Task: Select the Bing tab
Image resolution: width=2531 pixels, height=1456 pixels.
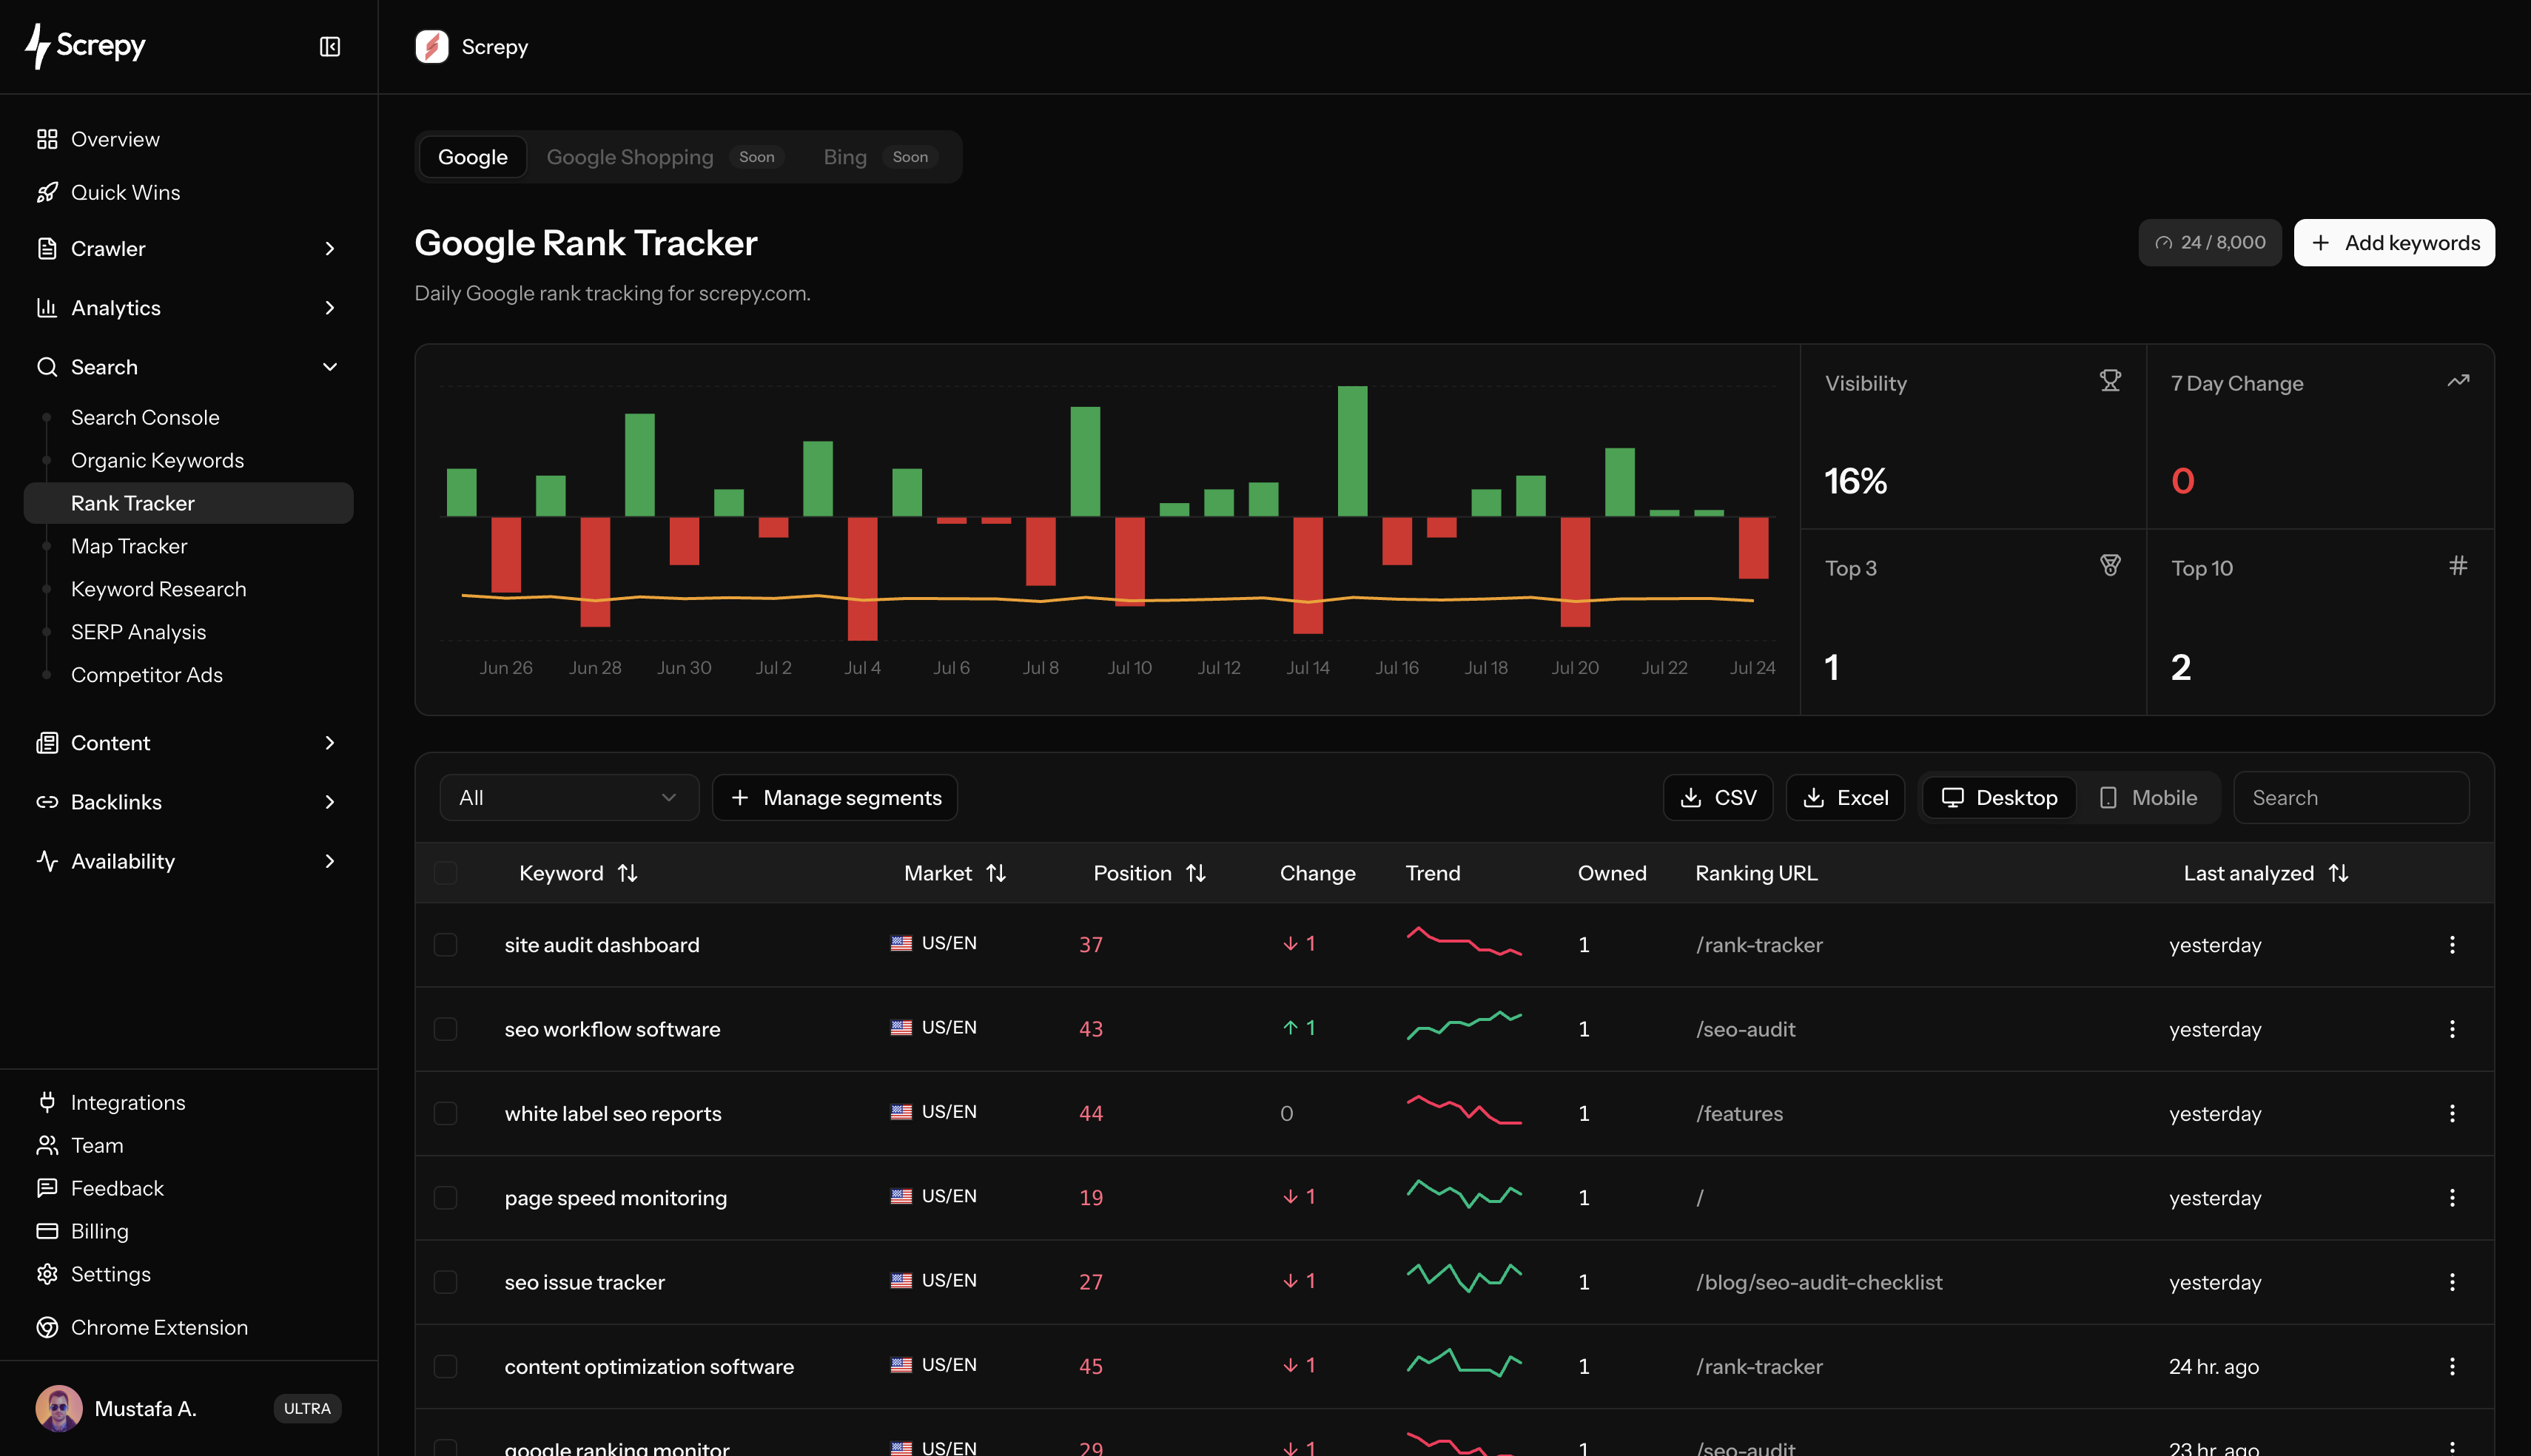Action: (879, 157)
